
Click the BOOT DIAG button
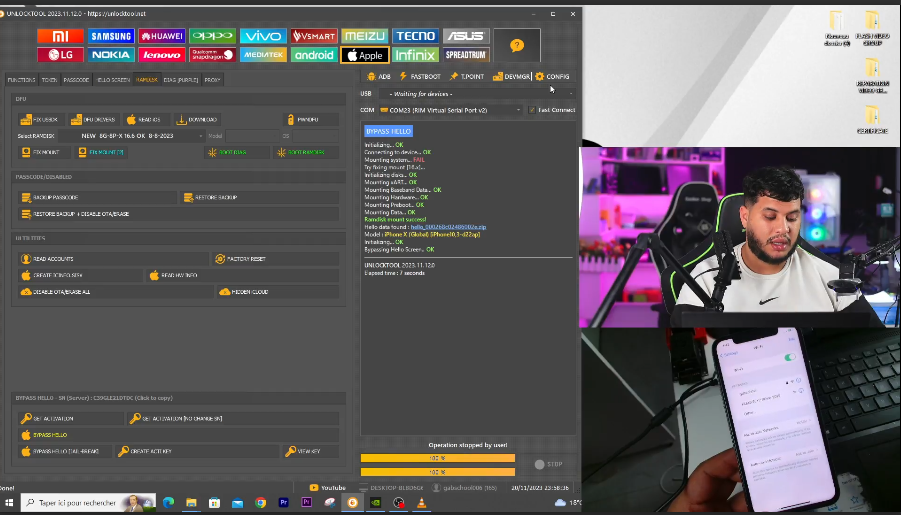tap(236, 152)
